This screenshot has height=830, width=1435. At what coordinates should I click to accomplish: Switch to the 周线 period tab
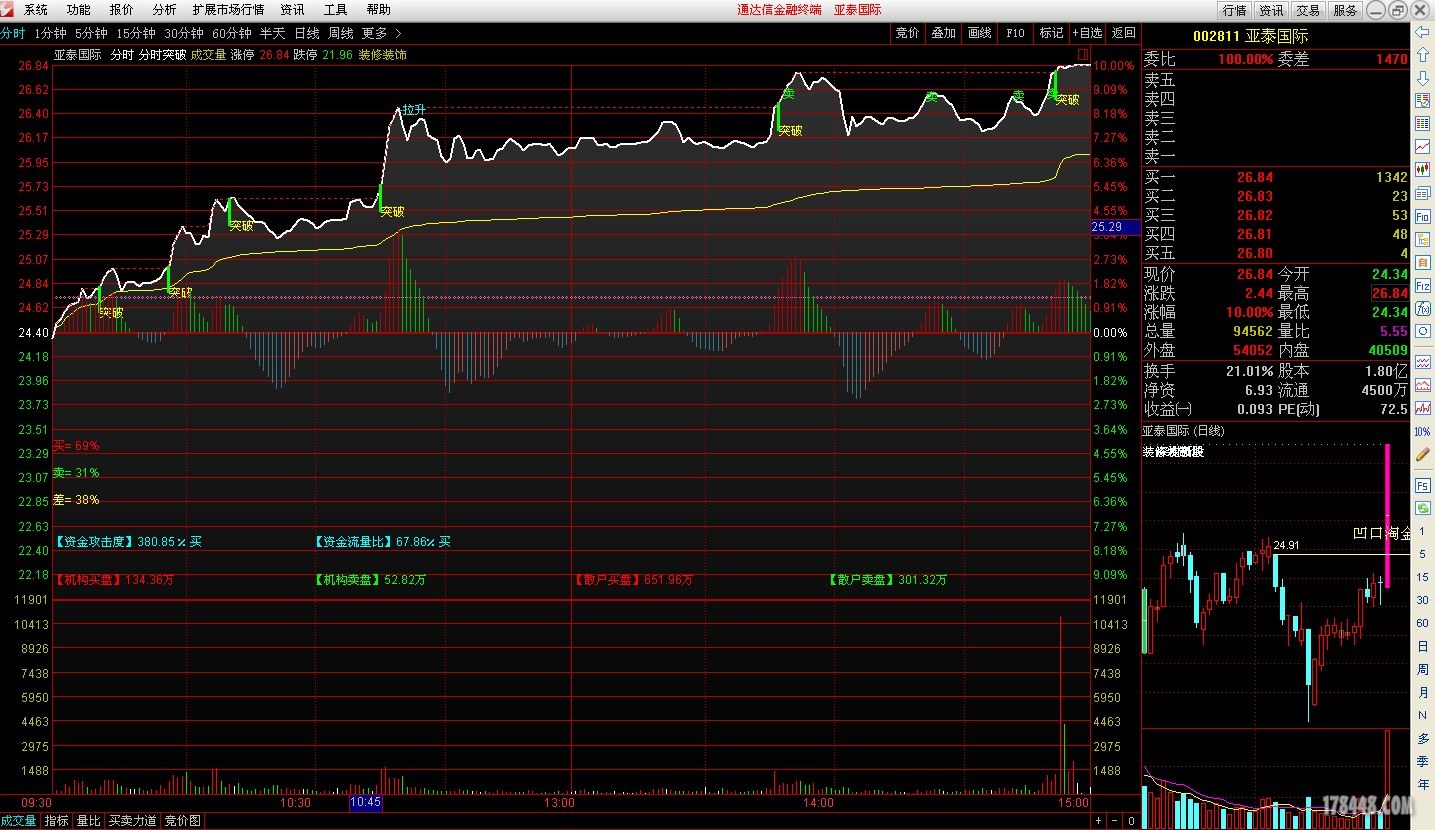(x=340, y=33)
